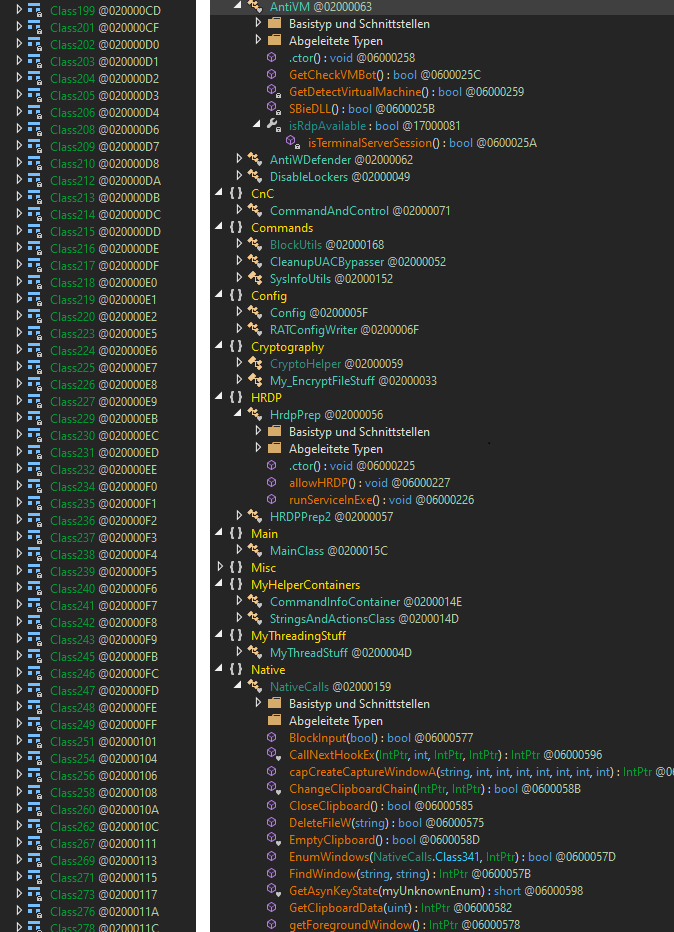
Task: Click the class icon beside MainClass
Action: point(255,551)
